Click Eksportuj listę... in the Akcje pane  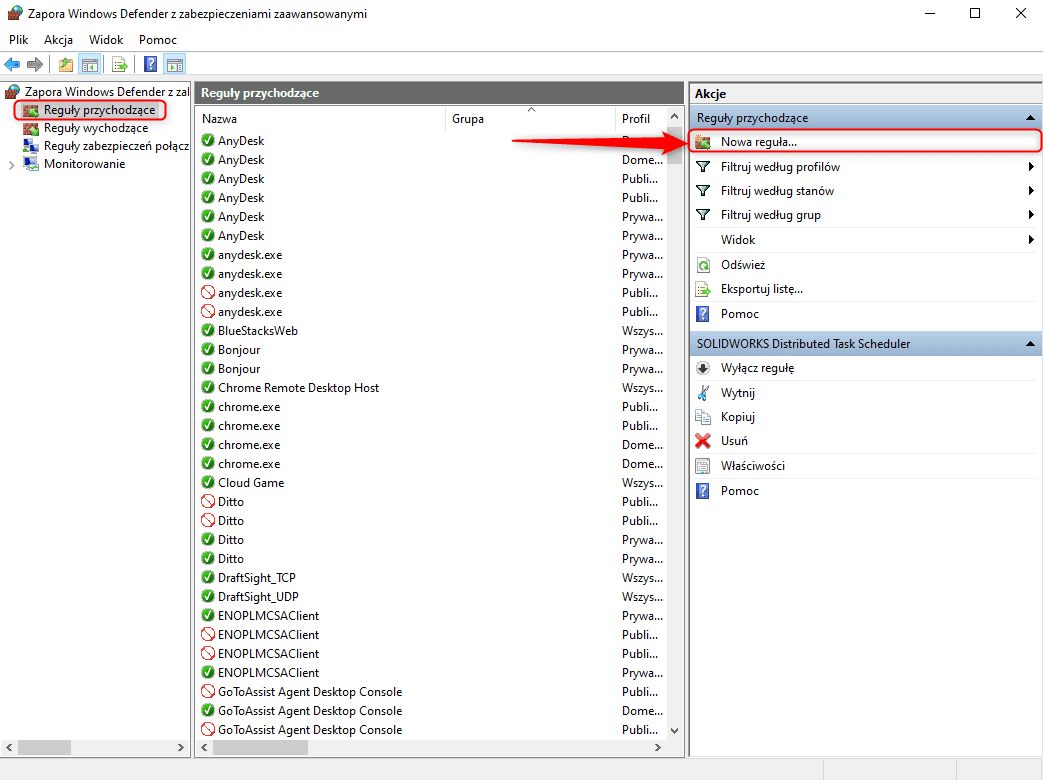865,289
